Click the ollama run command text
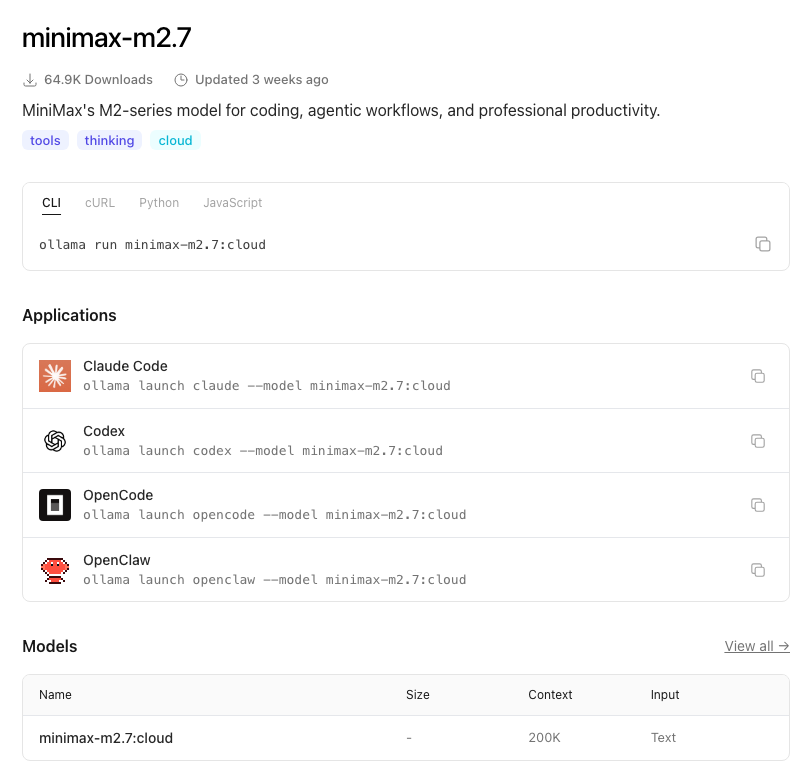Viewport: 810px width, 770px height. (x=152, y=244)
